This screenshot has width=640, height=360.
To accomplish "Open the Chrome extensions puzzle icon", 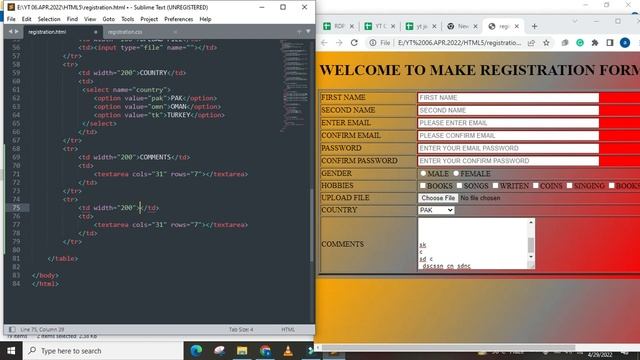I will point(595,43).
